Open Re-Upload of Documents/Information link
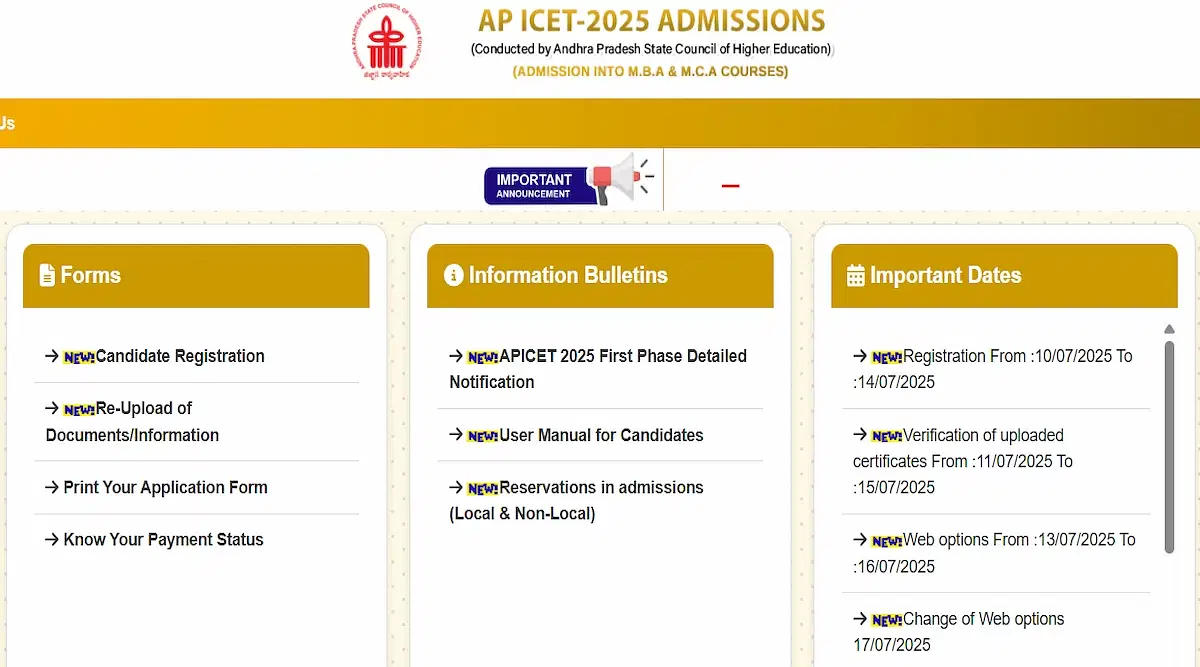The width and height of the screenshot is (1200, 667). (132, 422)
